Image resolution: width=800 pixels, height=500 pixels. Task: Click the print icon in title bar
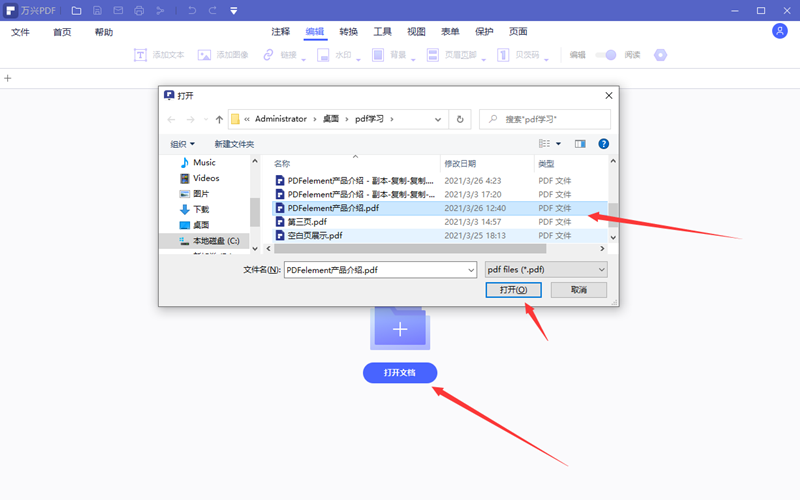click(139, 11)
